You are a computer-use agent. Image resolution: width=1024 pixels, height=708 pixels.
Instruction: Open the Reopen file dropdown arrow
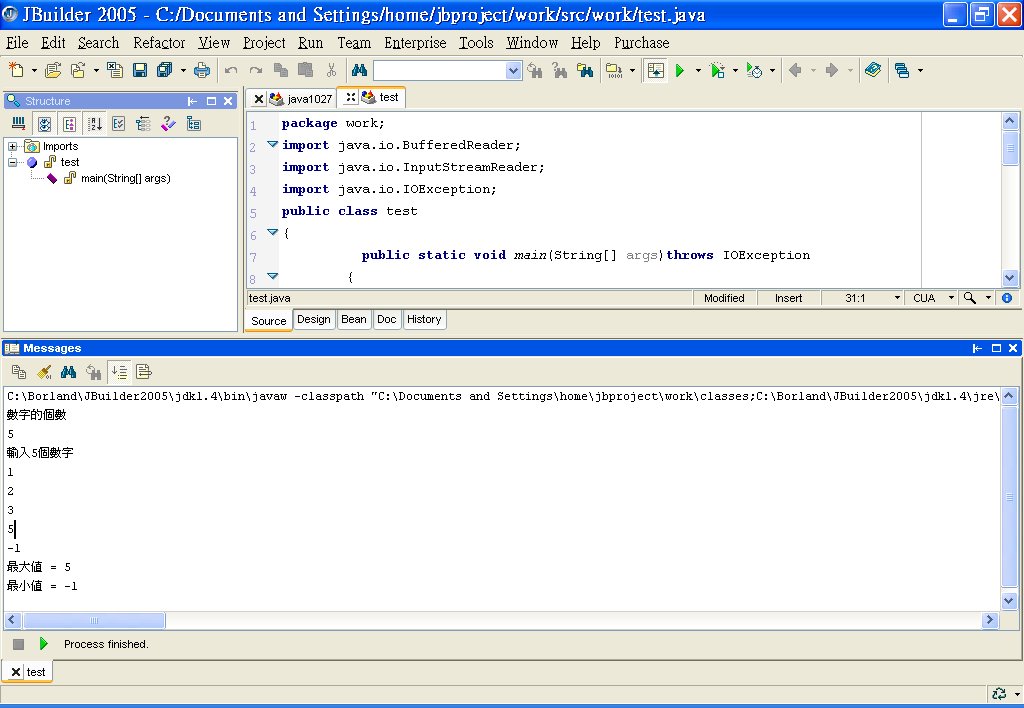pos(96,70)
